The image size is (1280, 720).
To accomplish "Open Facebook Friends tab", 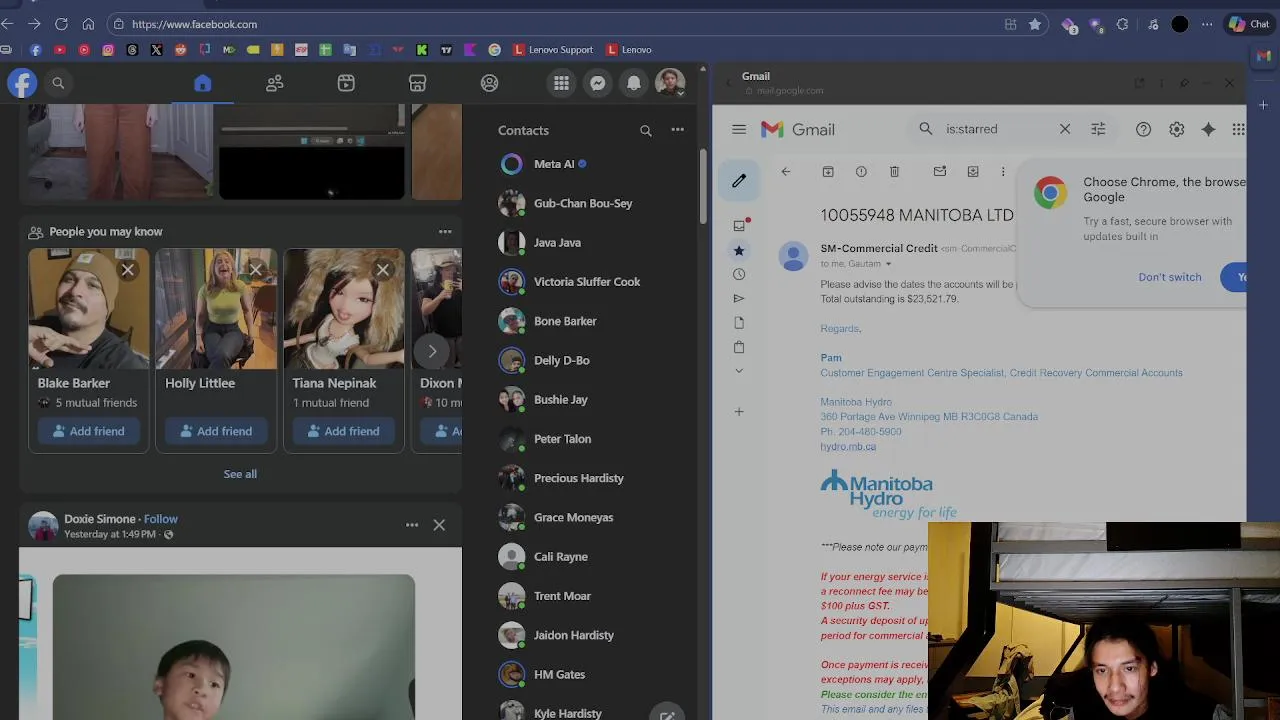I will 274,83.
